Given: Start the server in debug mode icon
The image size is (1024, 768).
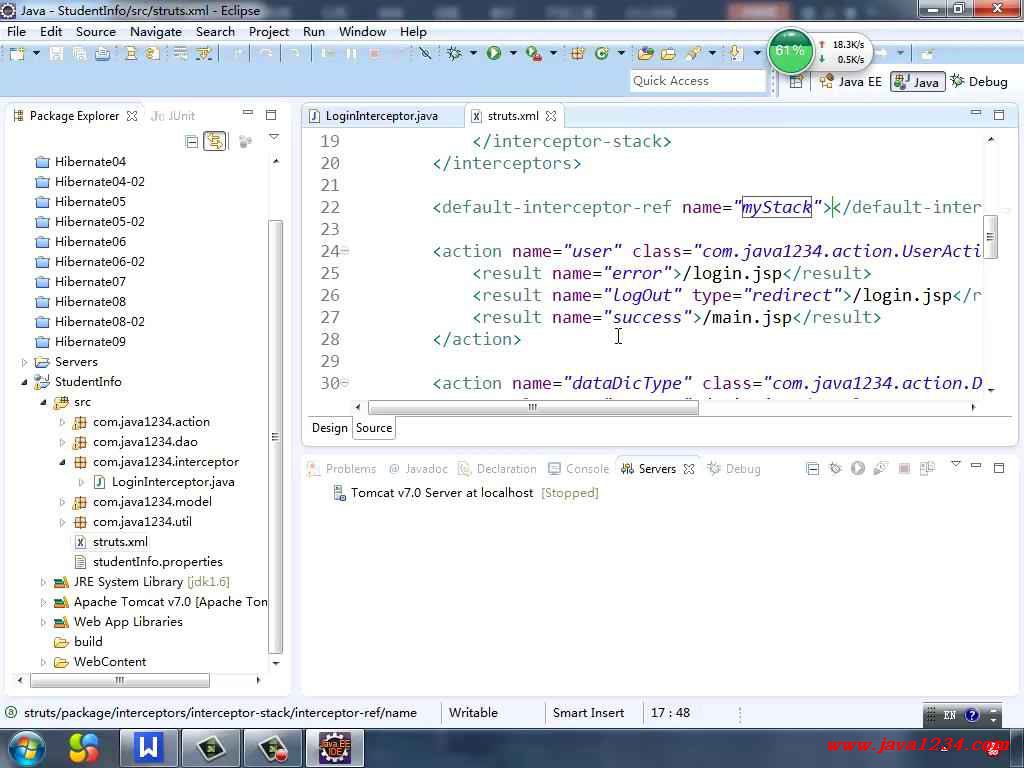Looking at the screenshot, I should (835, 468).
